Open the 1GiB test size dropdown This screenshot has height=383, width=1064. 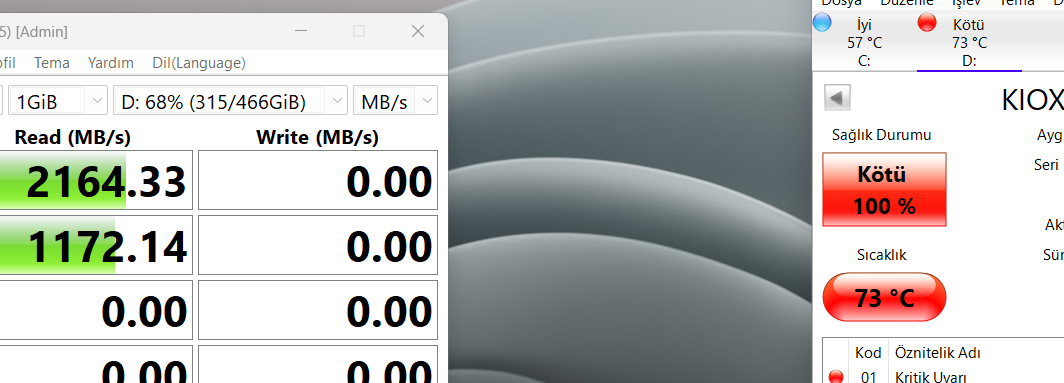(58, 102)
